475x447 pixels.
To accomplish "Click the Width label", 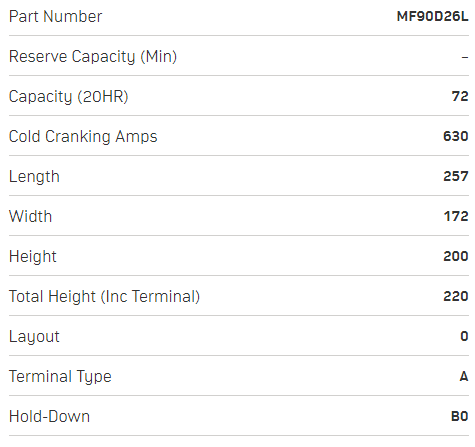I will pyautogui.click(x=30, y=216).
